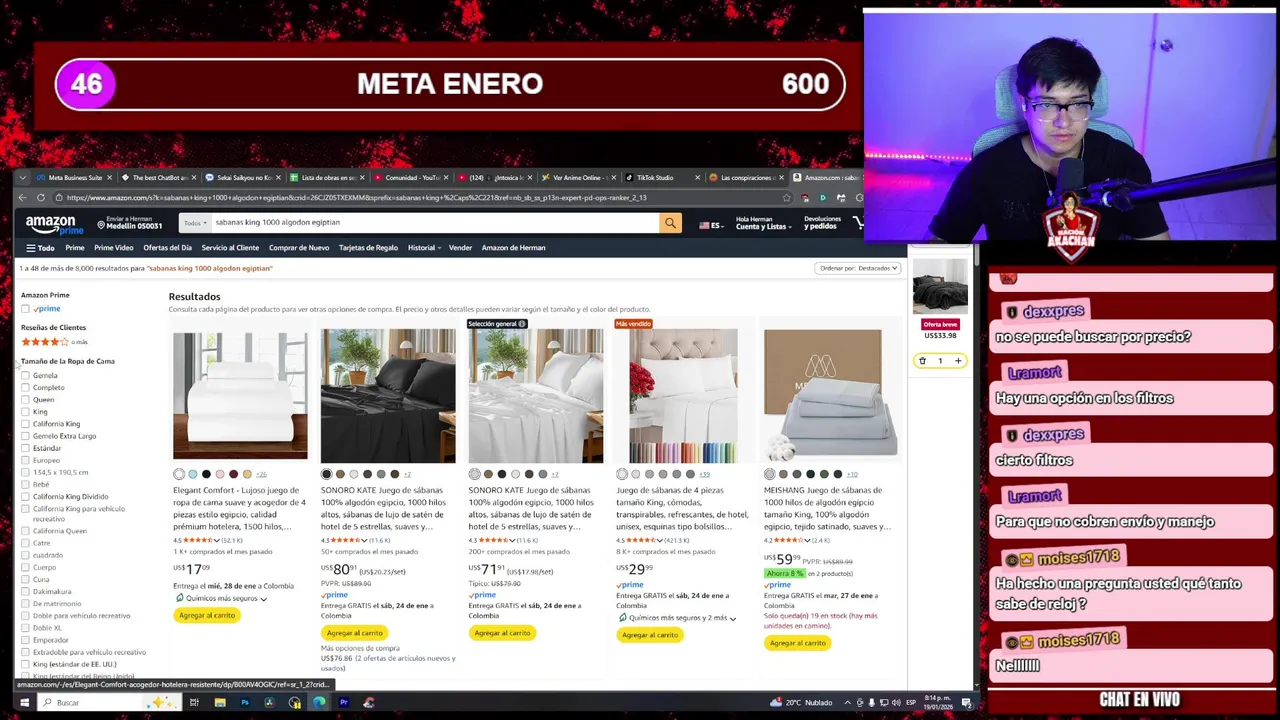This screenshot has height=720, width=1280.
Task: Check the California King Dividido filter
Action: (x=25, y=497)
